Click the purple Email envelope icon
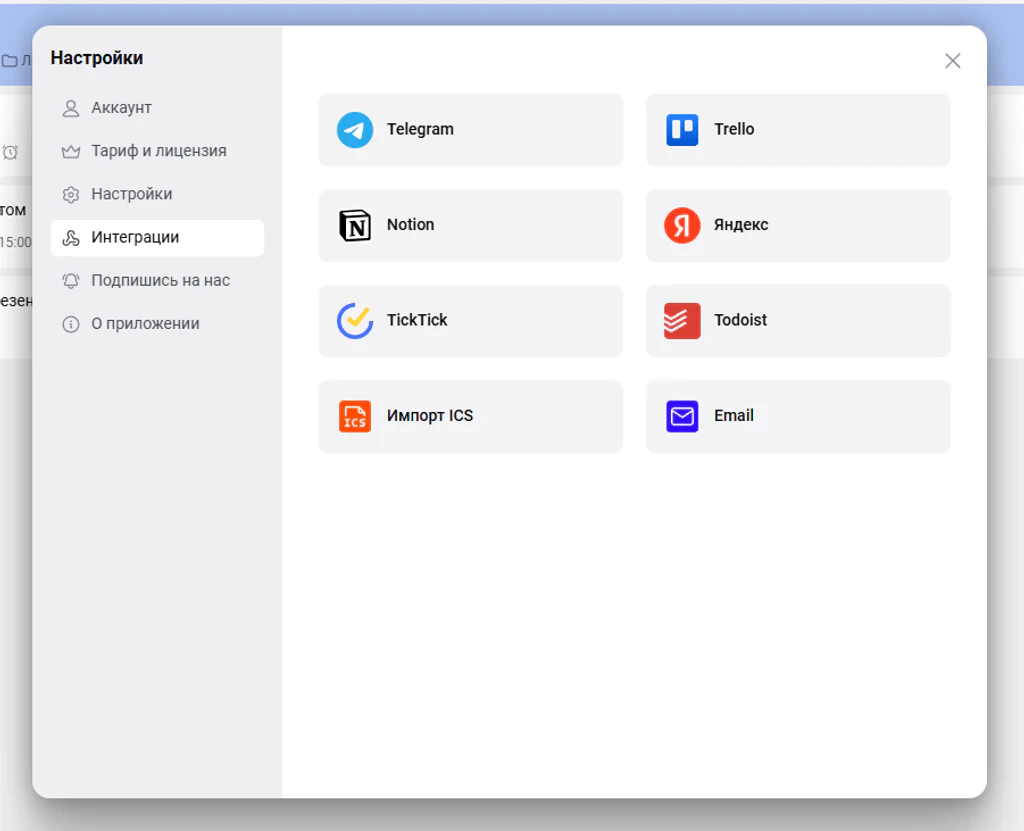Viewport: 1024px width, 831px height. tap(682, 416)
